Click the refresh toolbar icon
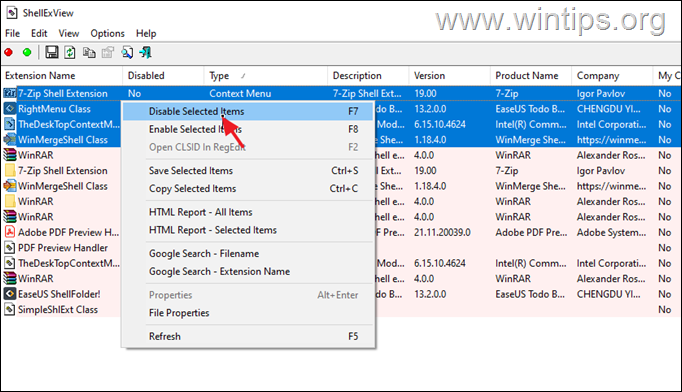The width and height of the screenshot is (682, 392). click(70, 53)
